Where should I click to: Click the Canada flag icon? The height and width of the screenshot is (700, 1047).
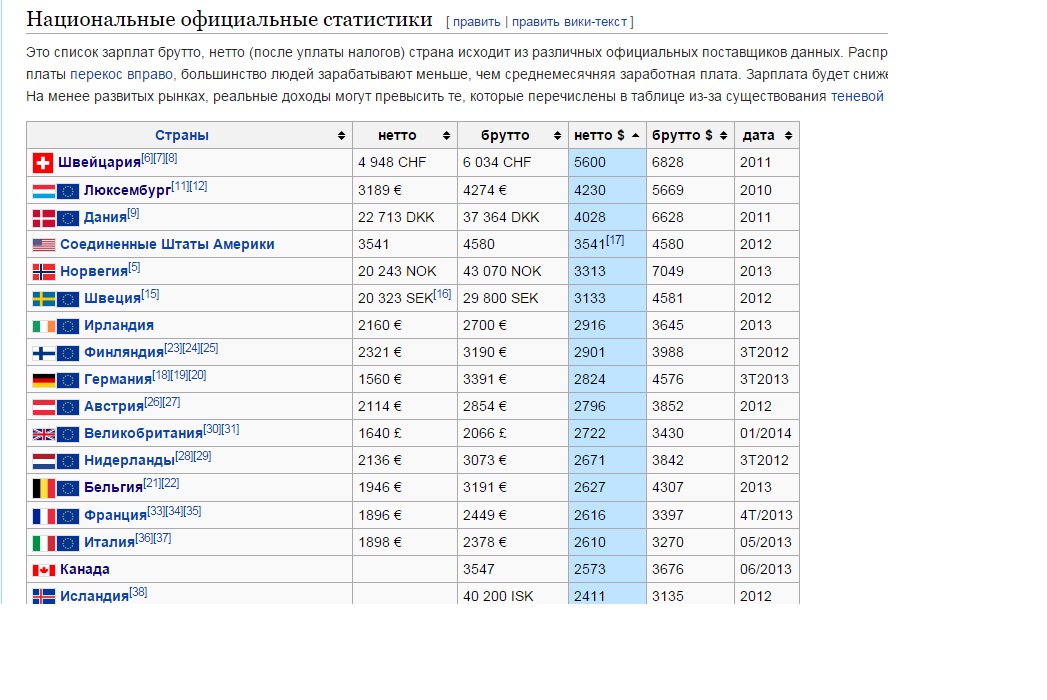[44, 570]
